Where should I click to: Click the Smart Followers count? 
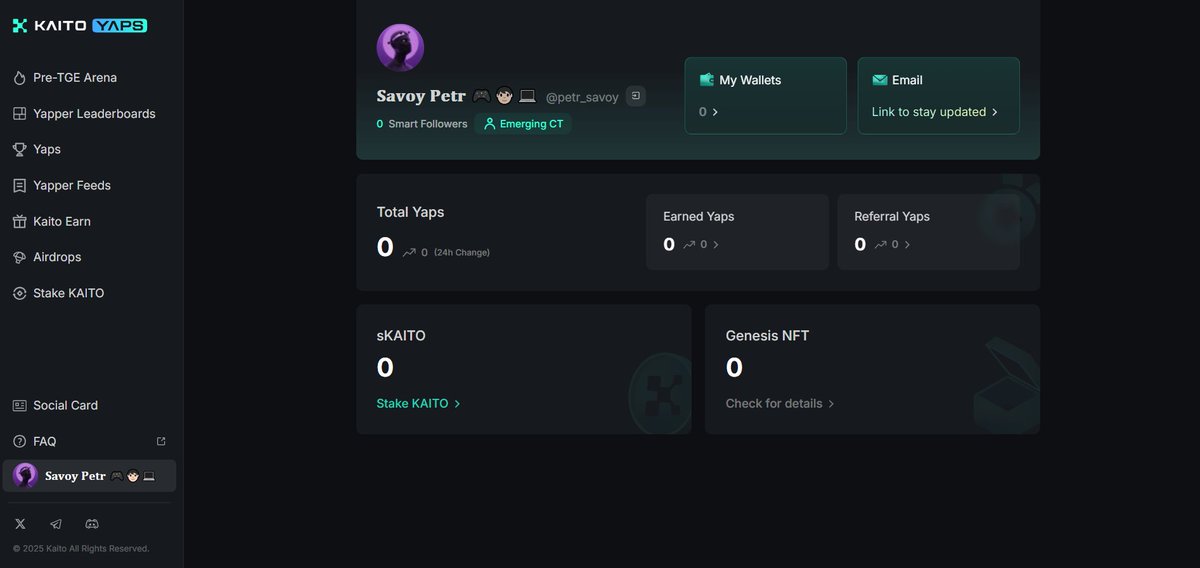[x=422, y=124]
